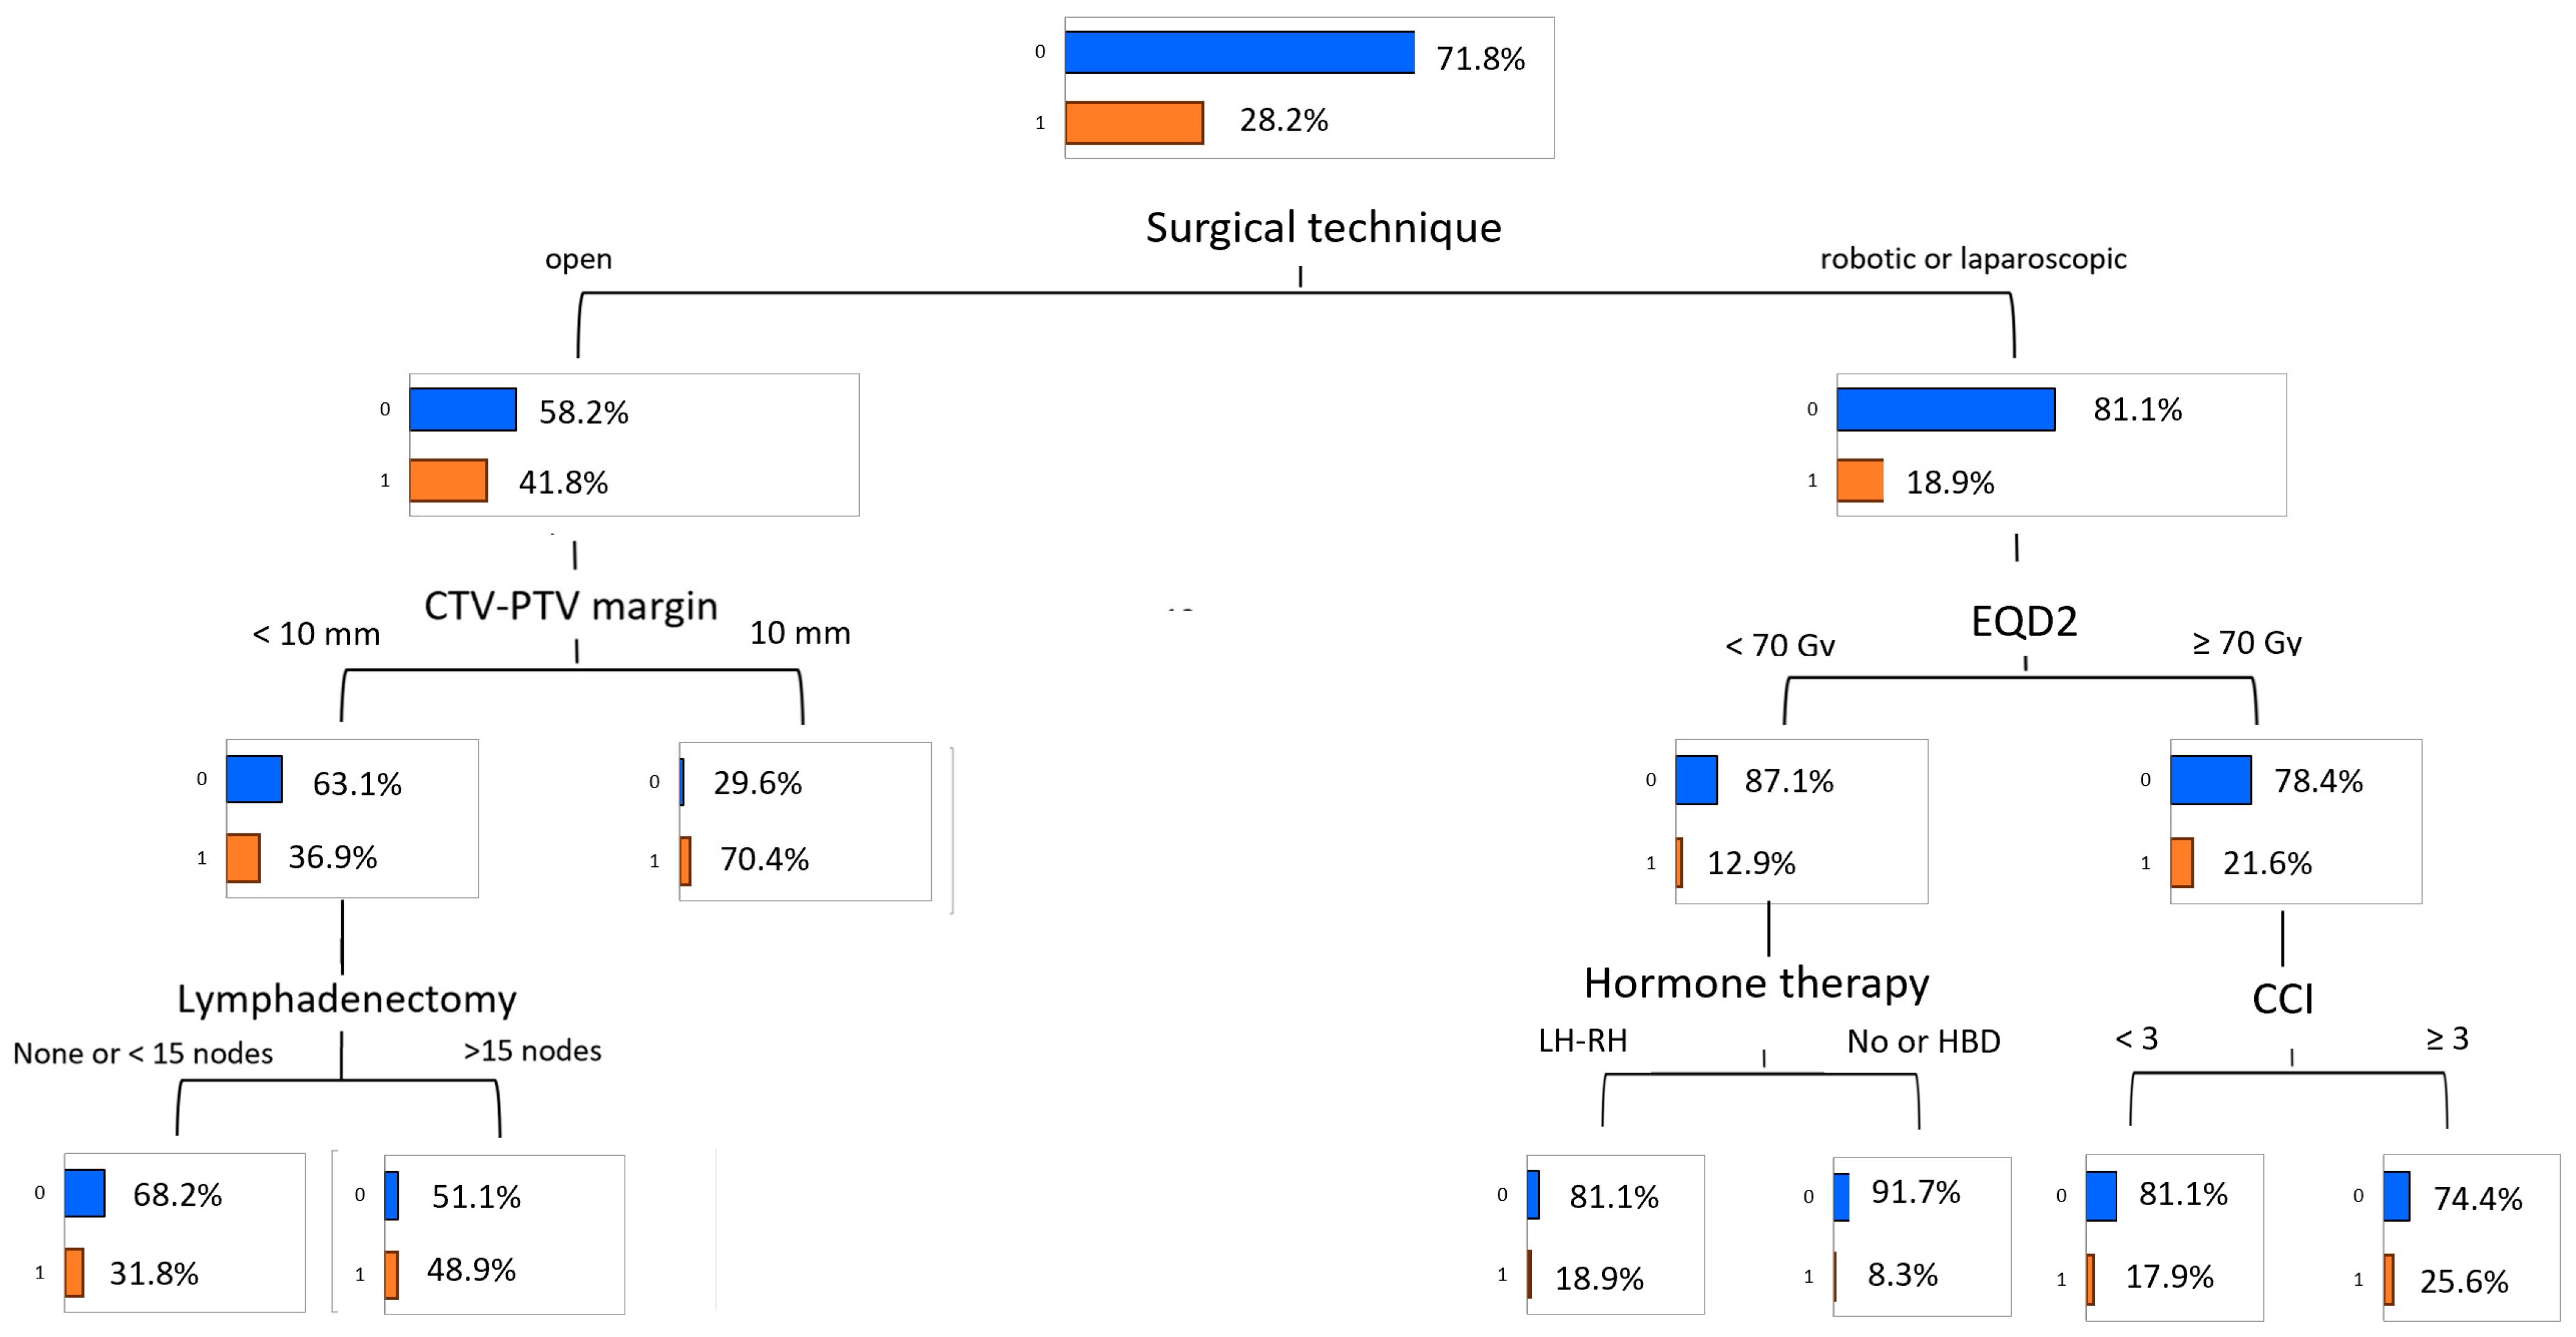This screenshot has width=2576, height=1337.
Task: Click the 70.4% value text
Action: point(764,860)
